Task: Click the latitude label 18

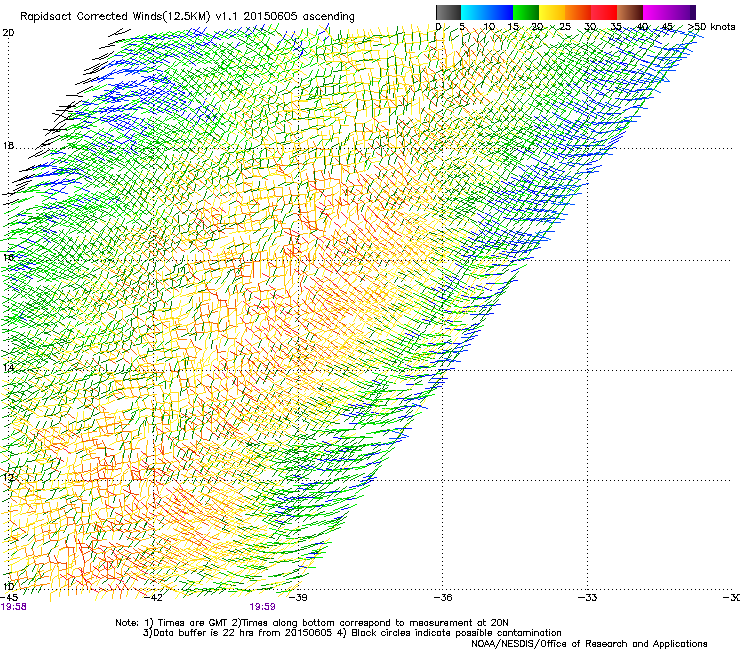Action: tap(8, 145)
